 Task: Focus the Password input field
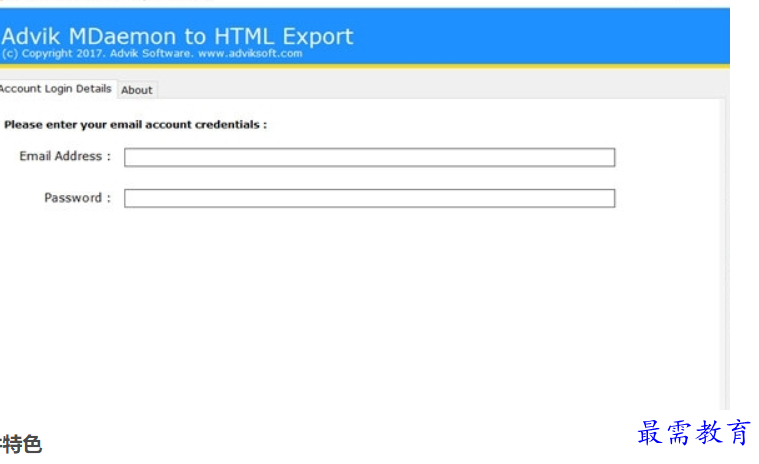(x=369, y=198)
